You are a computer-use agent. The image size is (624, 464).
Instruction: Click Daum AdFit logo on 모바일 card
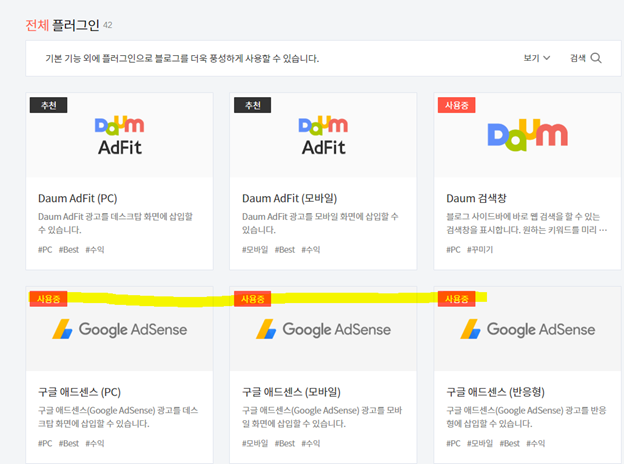click(323, 136)
